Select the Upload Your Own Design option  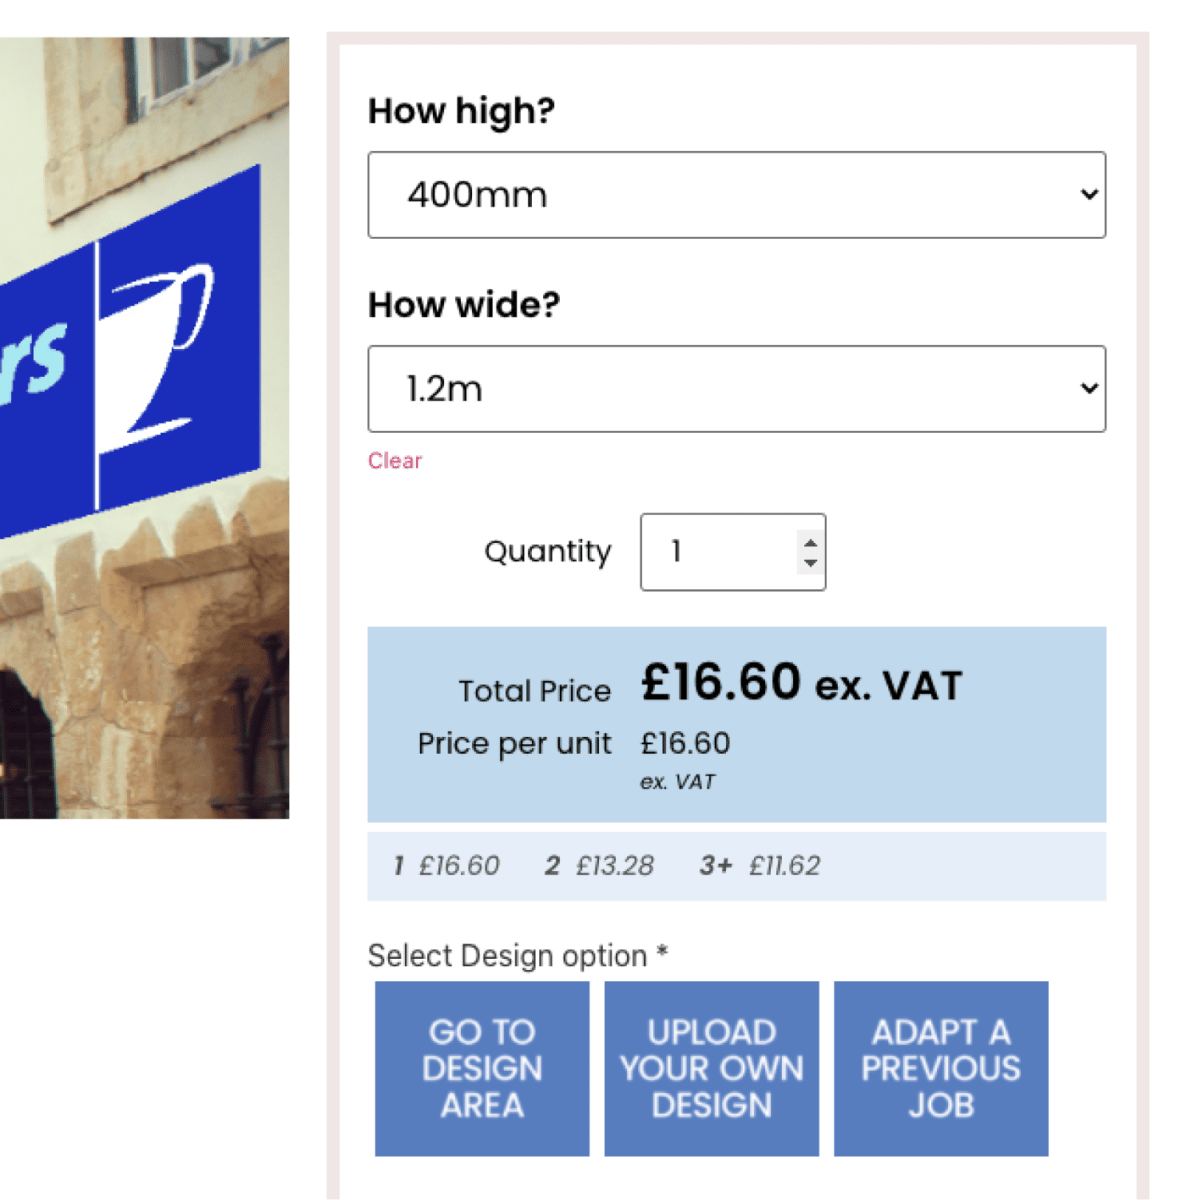coord(711,1068)
